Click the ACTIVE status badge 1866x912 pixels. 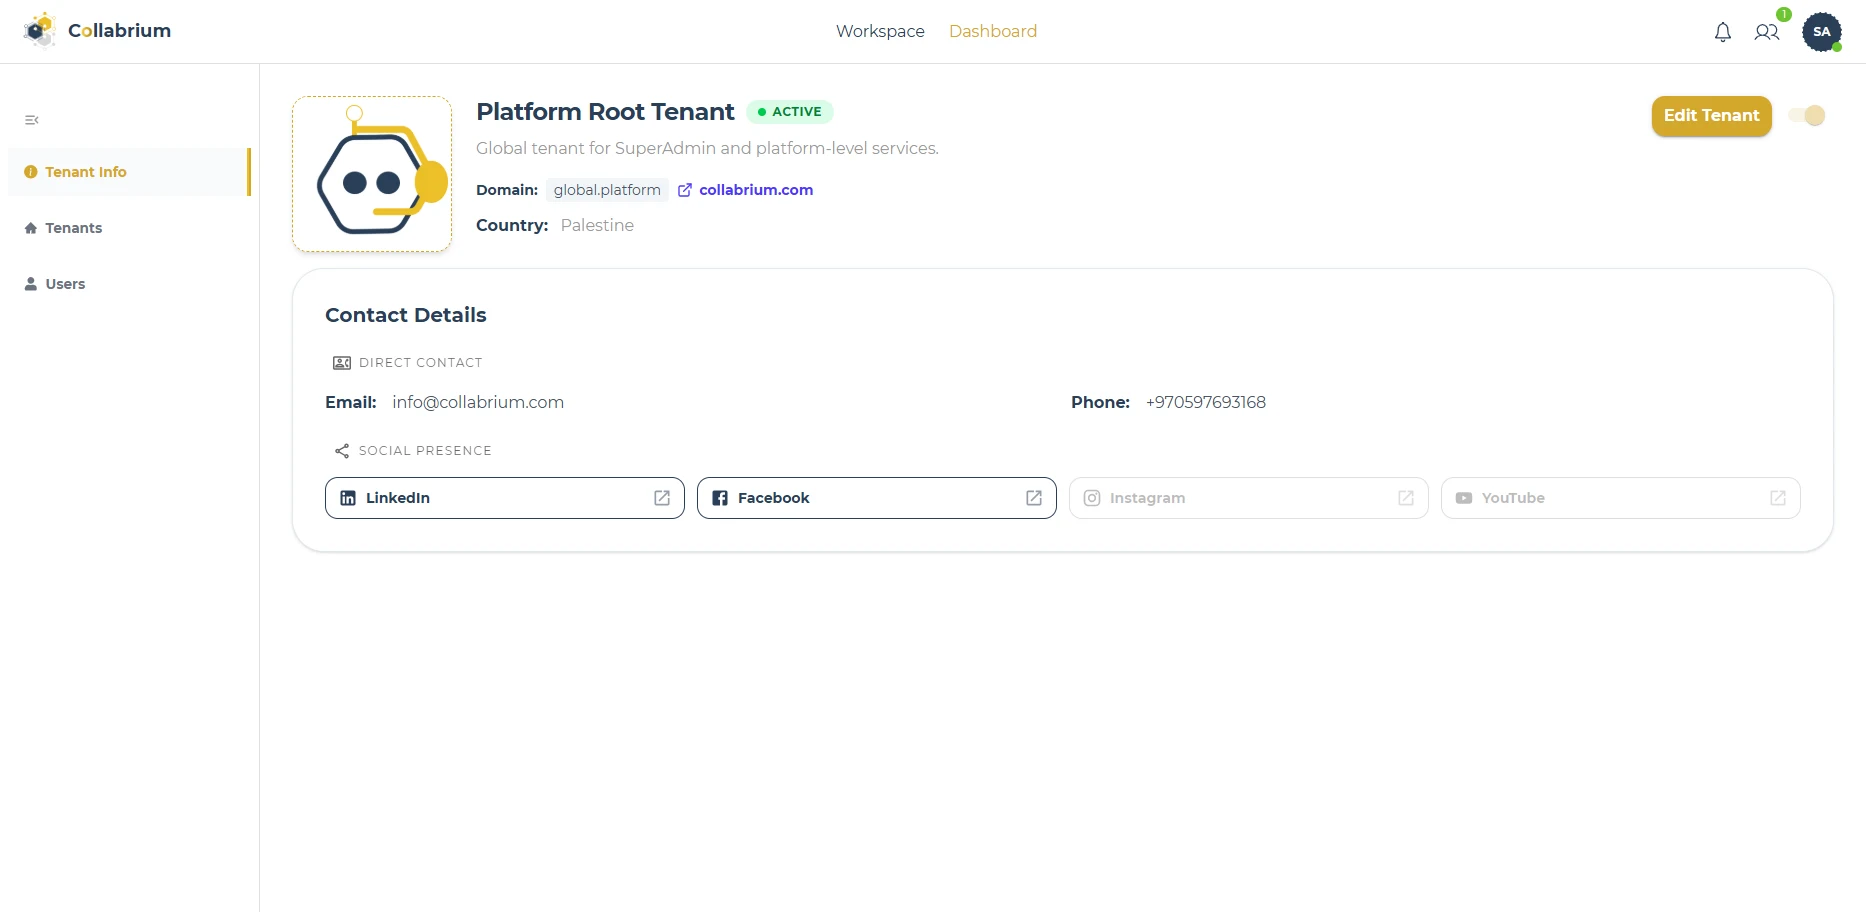[790, 112]
